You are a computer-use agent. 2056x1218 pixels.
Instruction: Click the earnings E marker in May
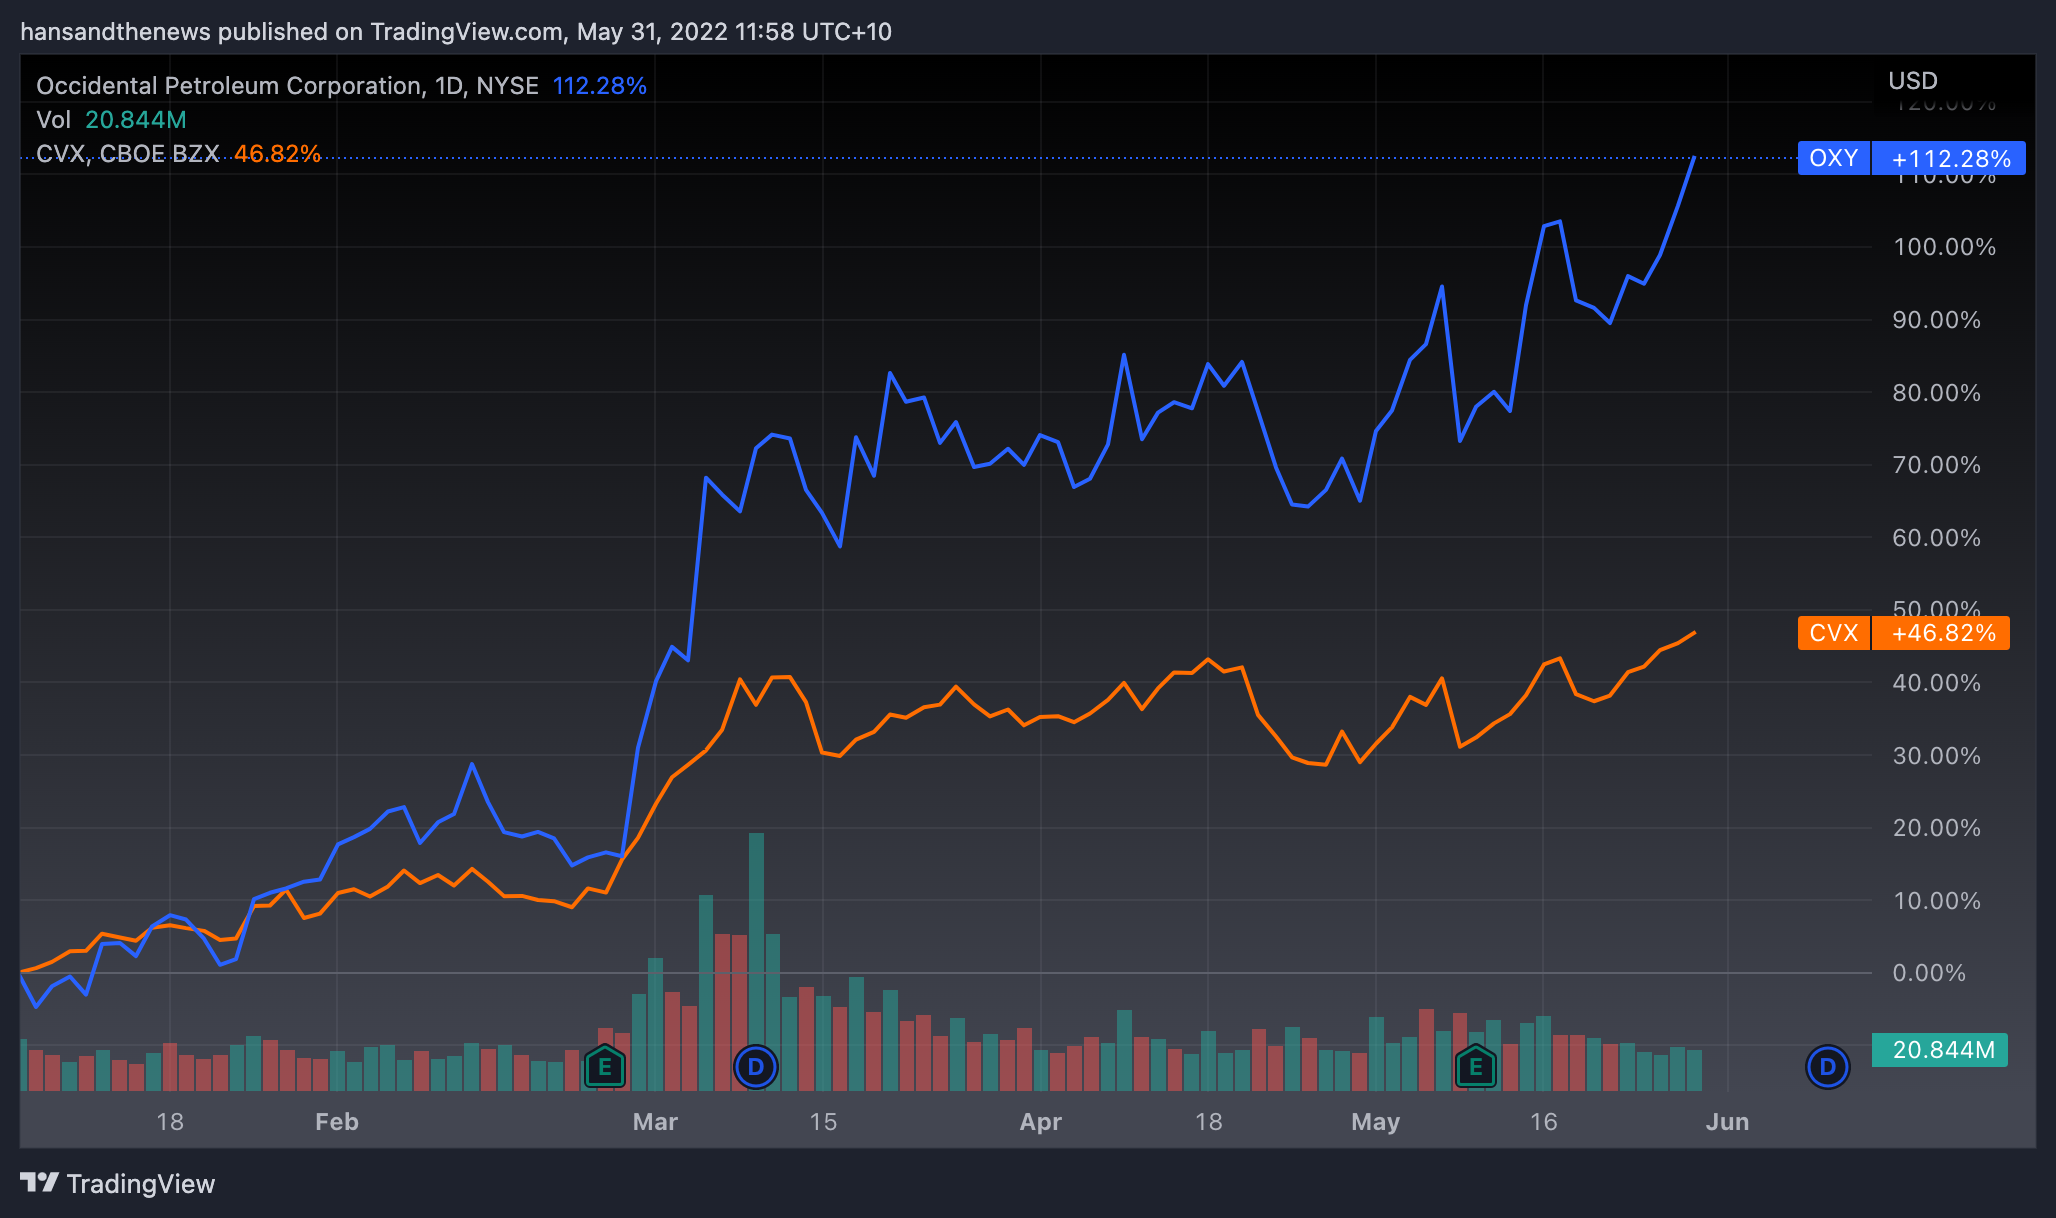(x=1476, y=1067)
